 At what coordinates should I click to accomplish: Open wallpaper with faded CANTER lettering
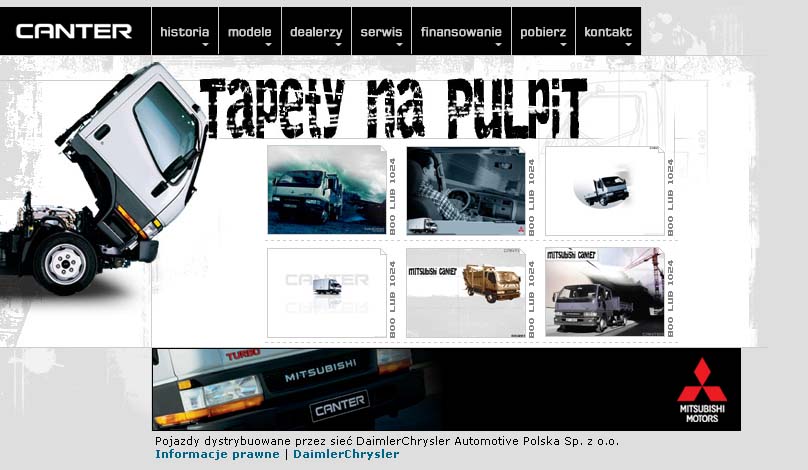(327, 293)
